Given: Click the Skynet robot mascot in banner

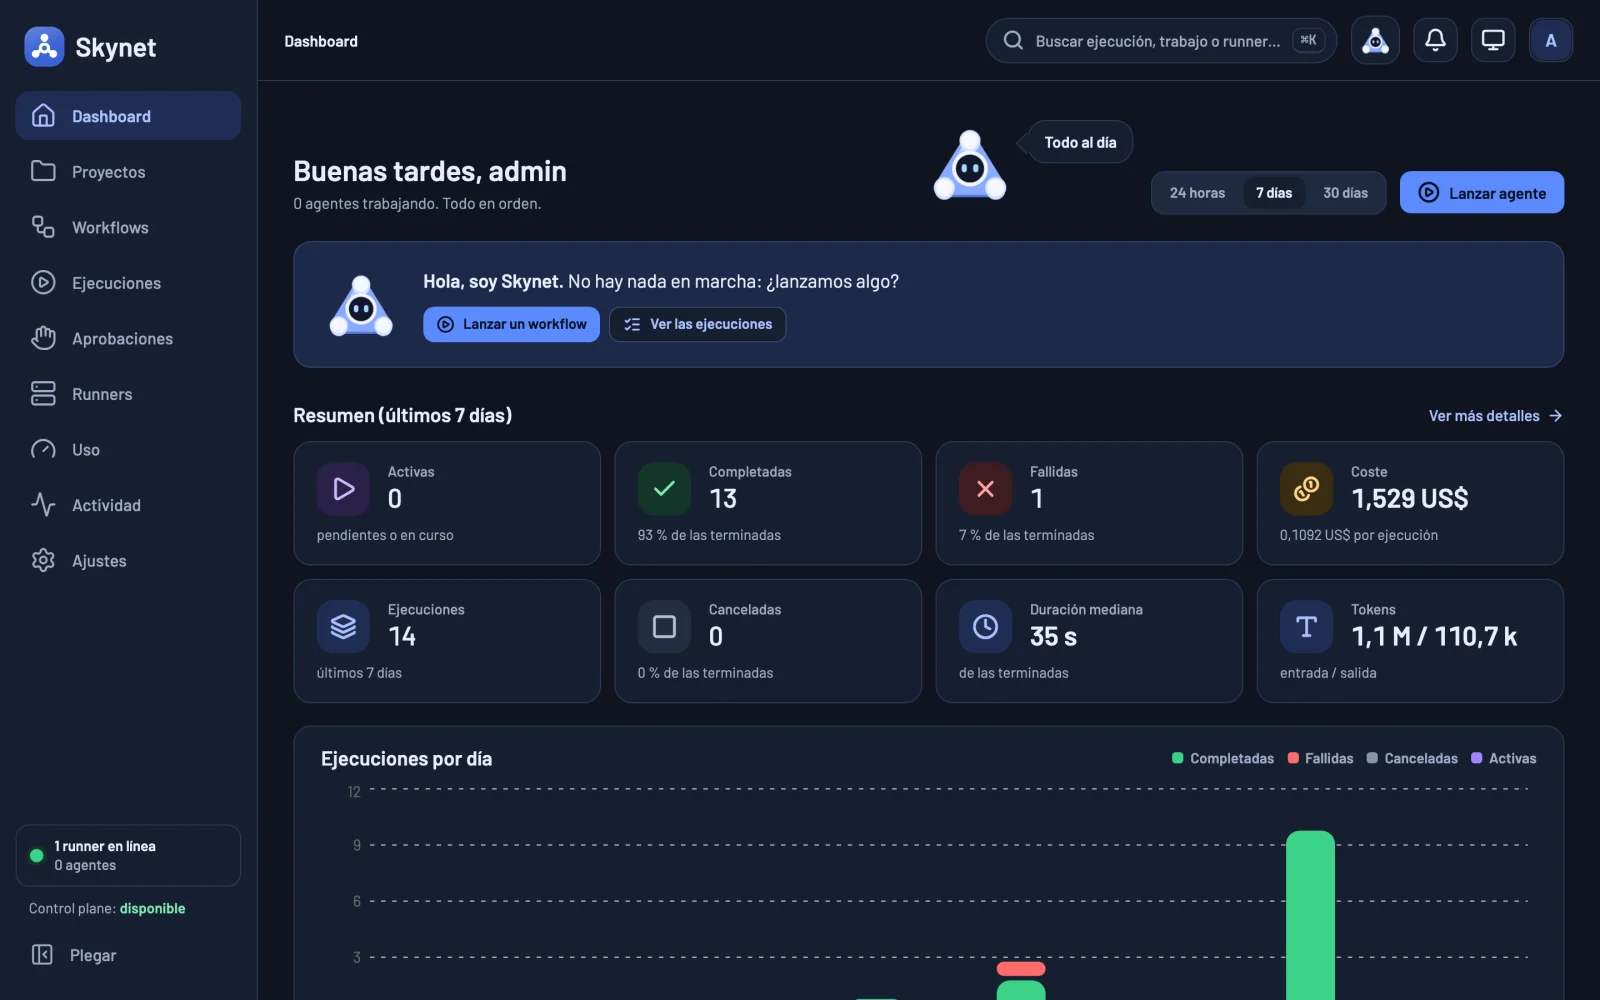Looking at the screenshot, I should pos(361,306).
